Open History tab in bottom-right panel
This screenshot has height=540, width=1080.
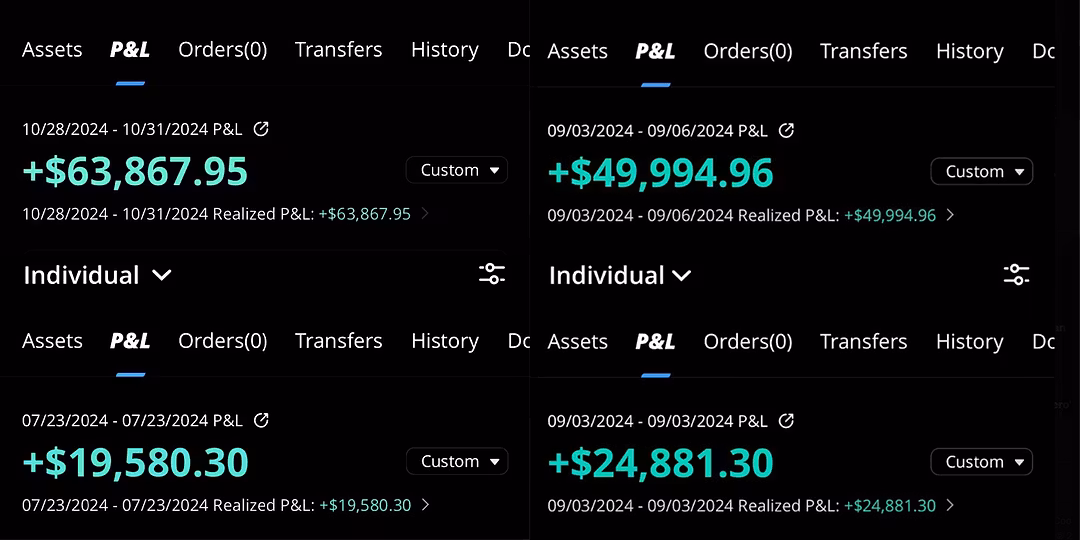pyautogui.click(x=970, y=342)
